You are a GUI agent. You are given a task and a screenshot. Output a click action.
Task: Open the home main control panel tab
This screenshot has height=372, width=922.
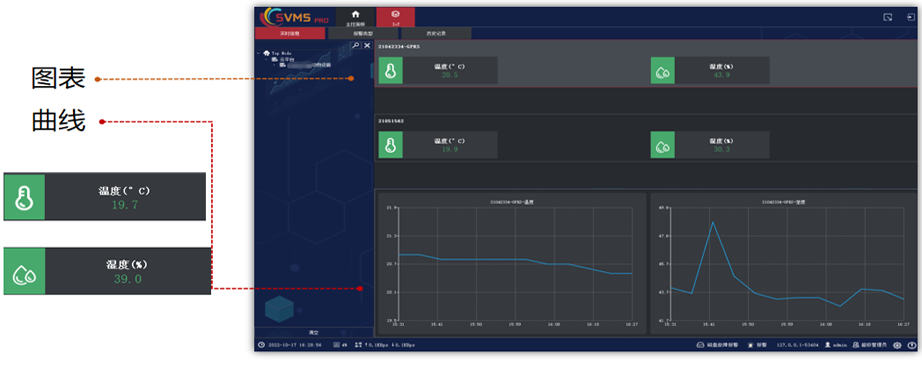[x=355, y=17]
